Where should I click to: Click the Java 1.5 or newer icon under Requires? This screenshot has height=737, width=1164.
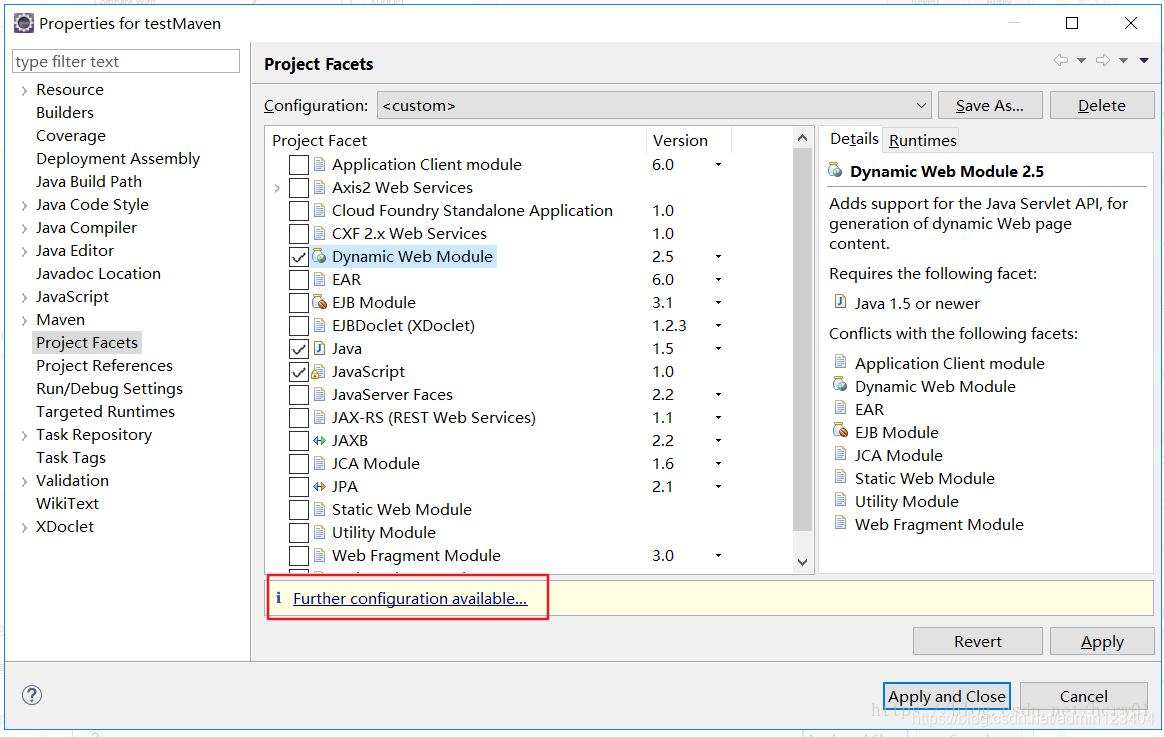coord(839,303)
